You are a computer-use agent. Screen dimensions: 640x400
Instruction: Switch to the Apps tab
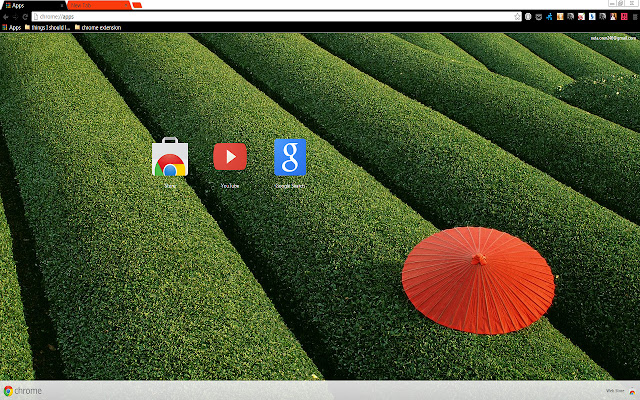[x=30, y=5]
